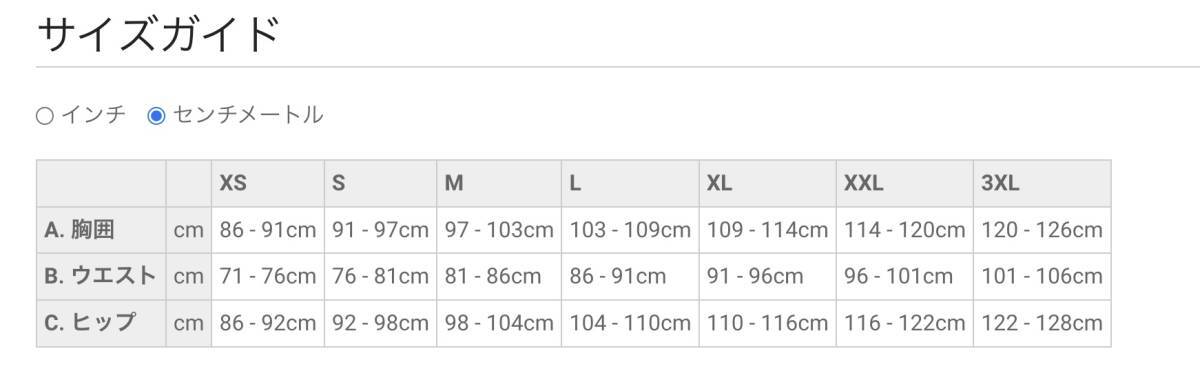This screenshot has height=389, width=1200.
Task: Click the B. ウエスト row label
Action: coord(101,277)
